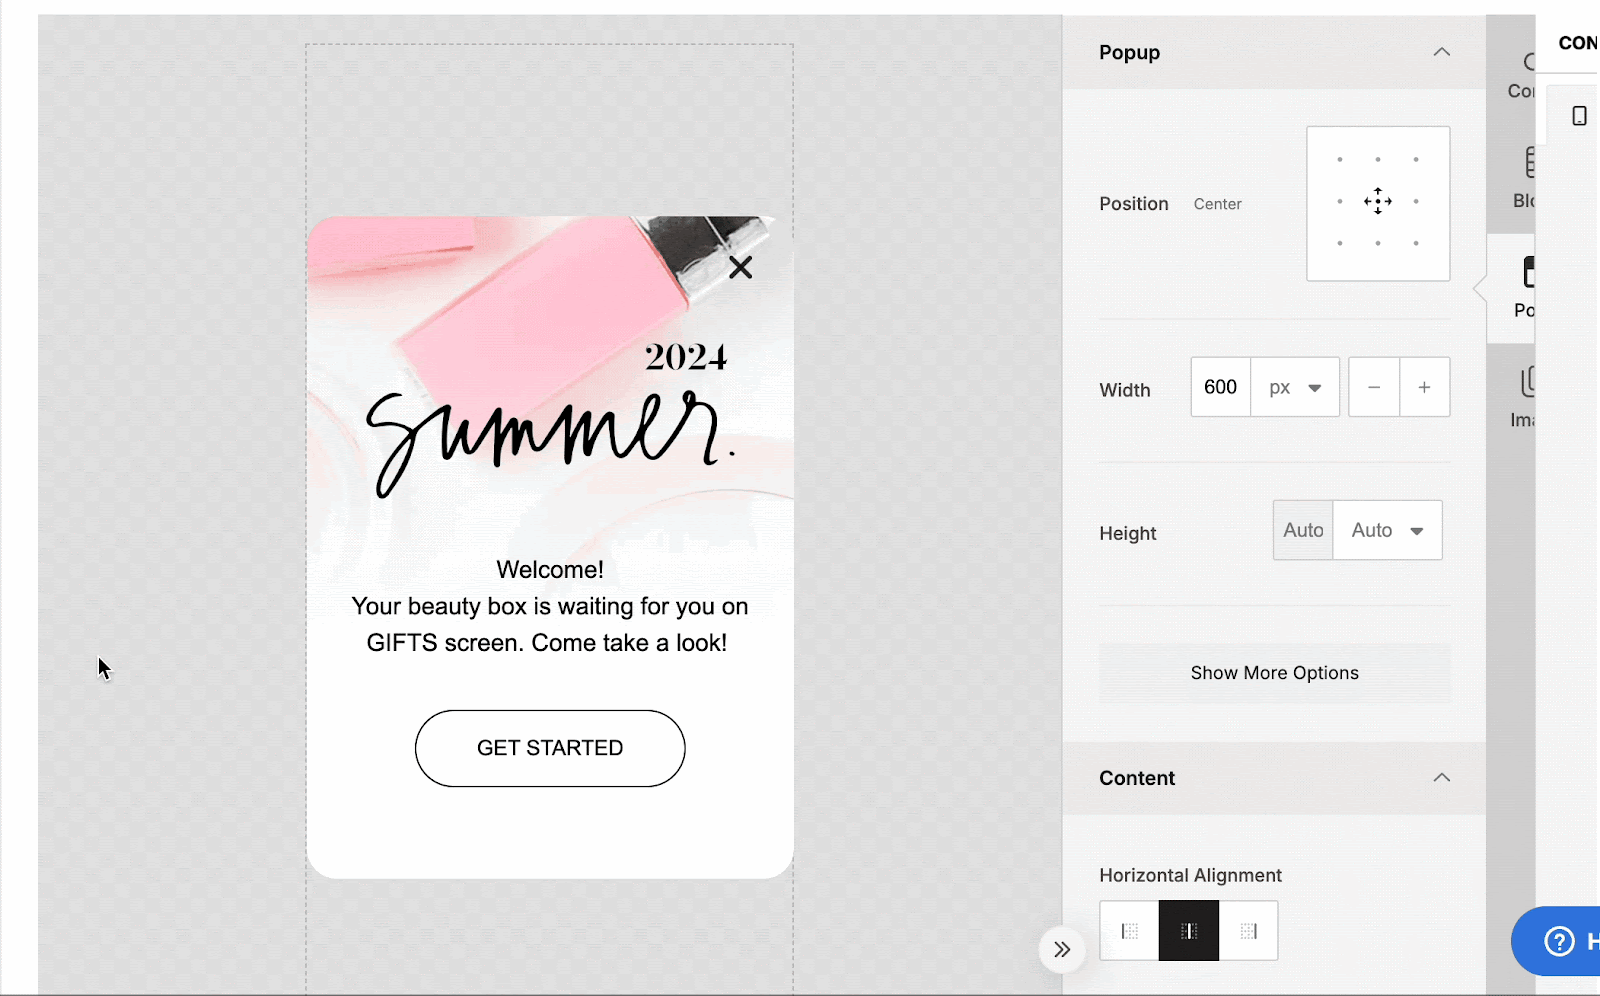Collapse the Content section
The image size is (1600, 996).
point(1441,778)
